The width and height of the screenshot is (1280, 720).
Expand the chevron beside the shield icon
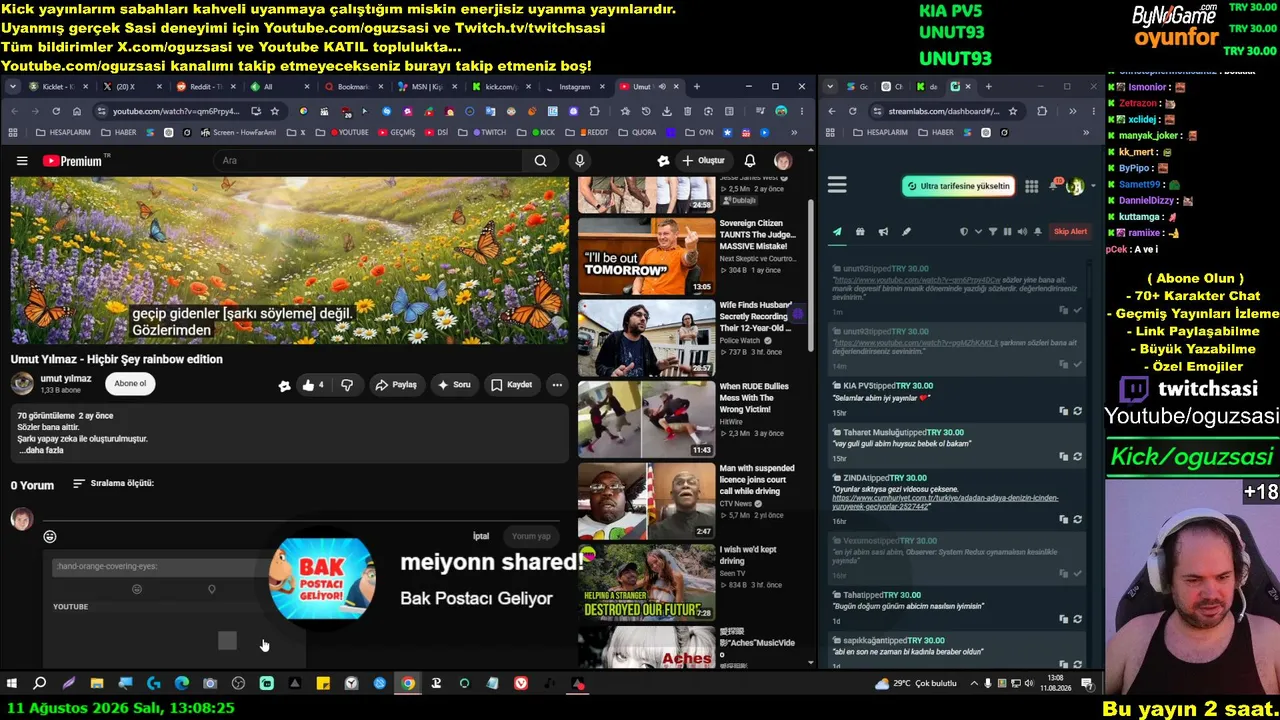click(x=978, y=232)
